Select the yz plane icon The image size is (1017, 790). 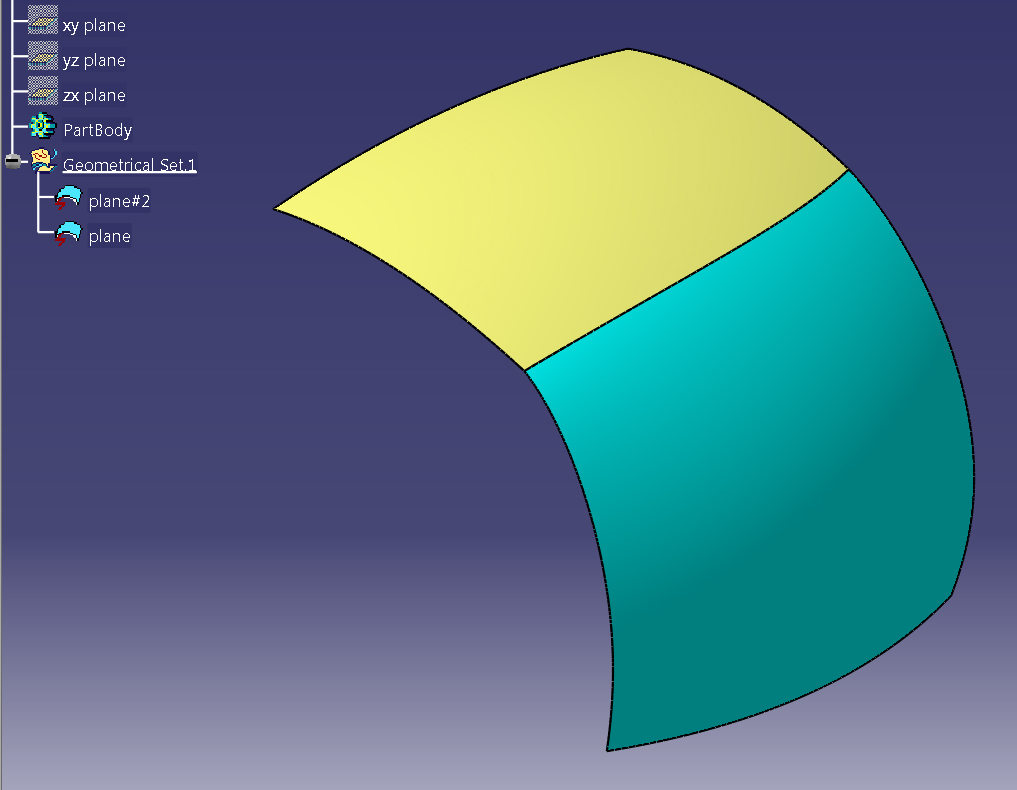(x=42, y=60)
